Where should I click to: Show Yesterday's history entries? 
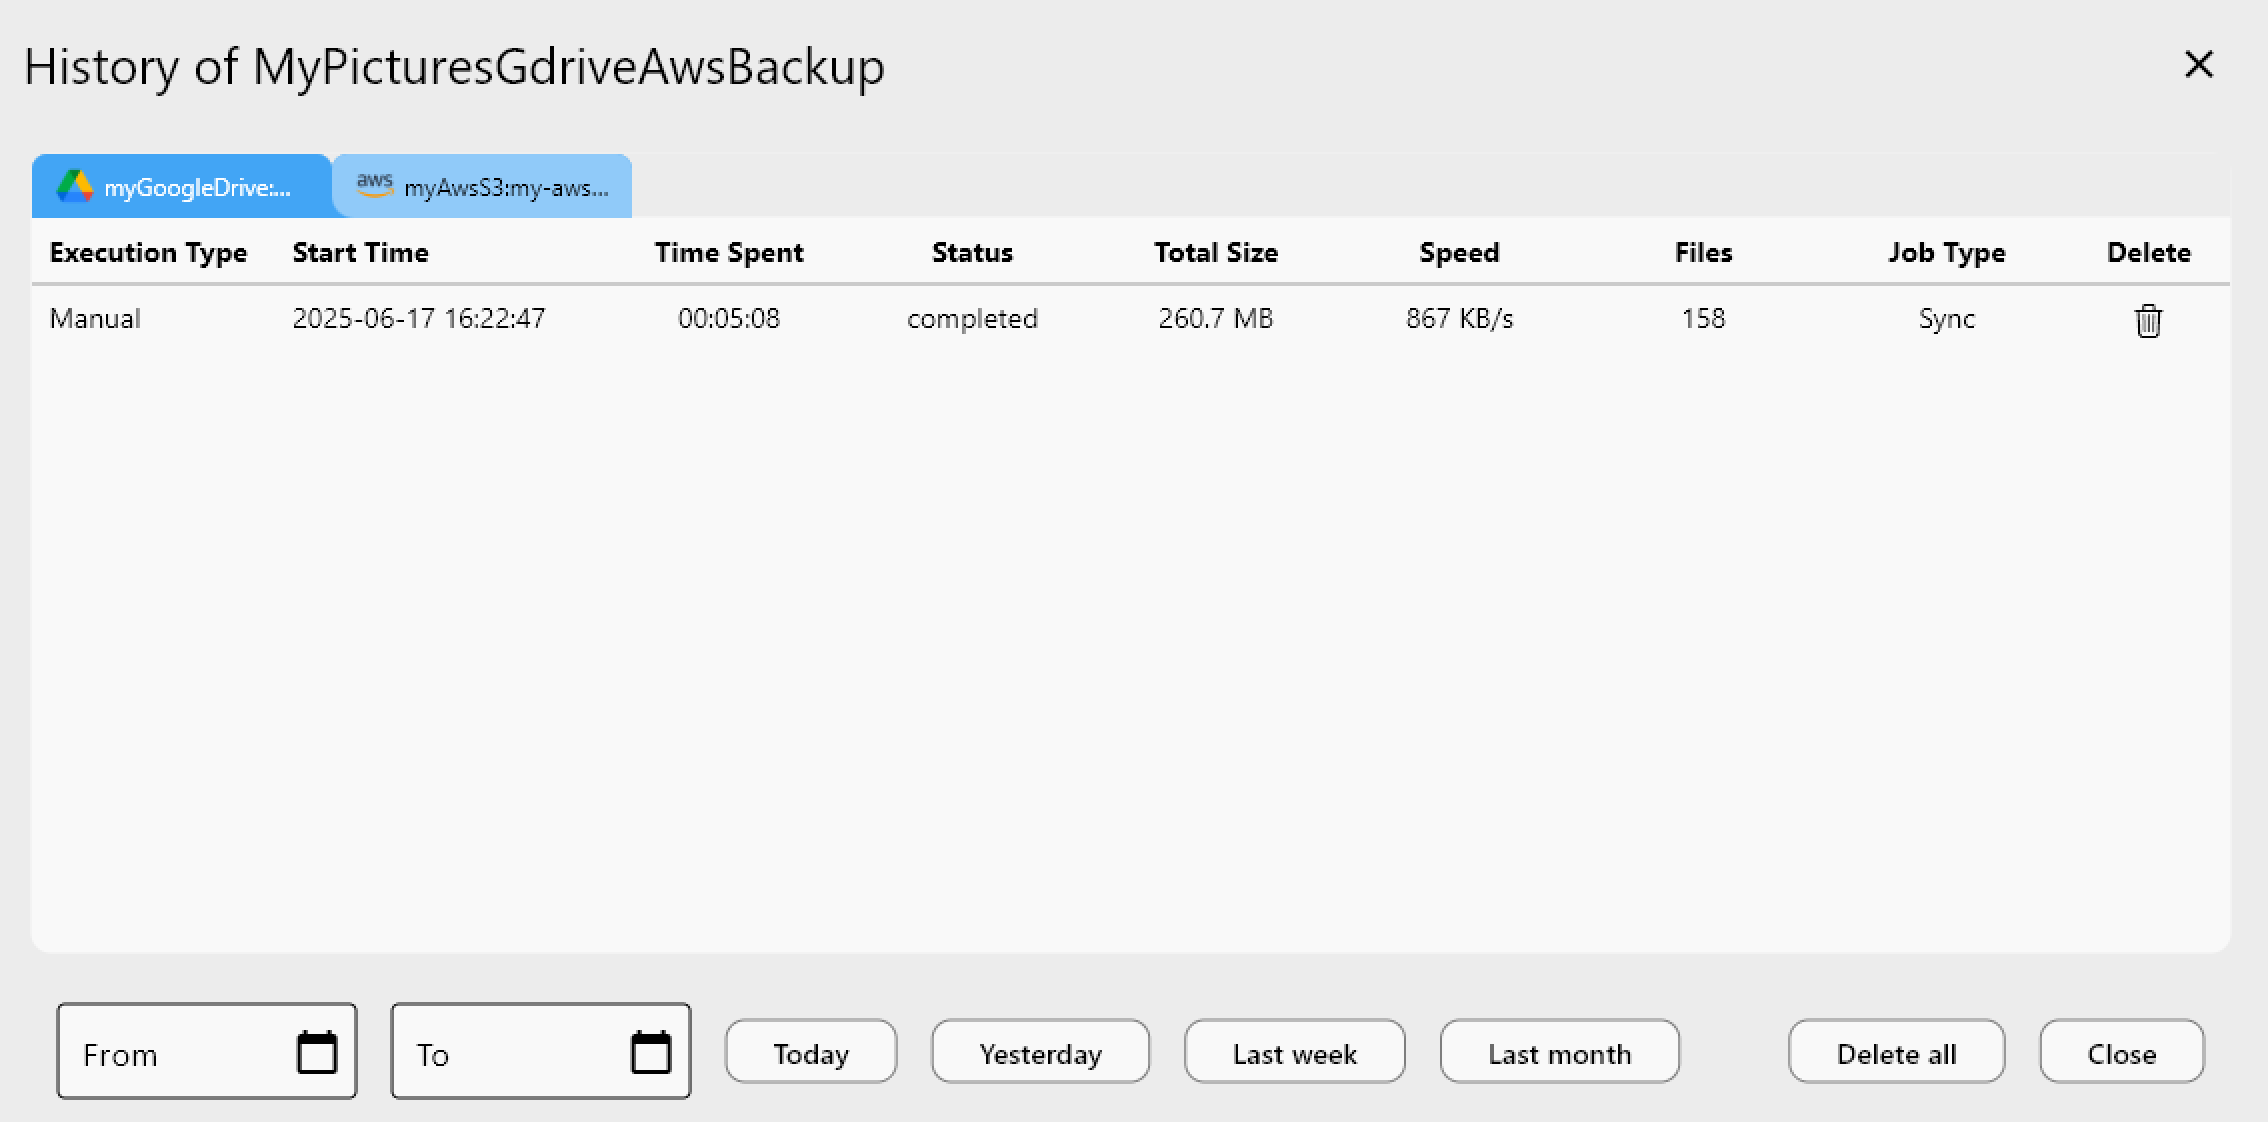tap(1040, 1052)
